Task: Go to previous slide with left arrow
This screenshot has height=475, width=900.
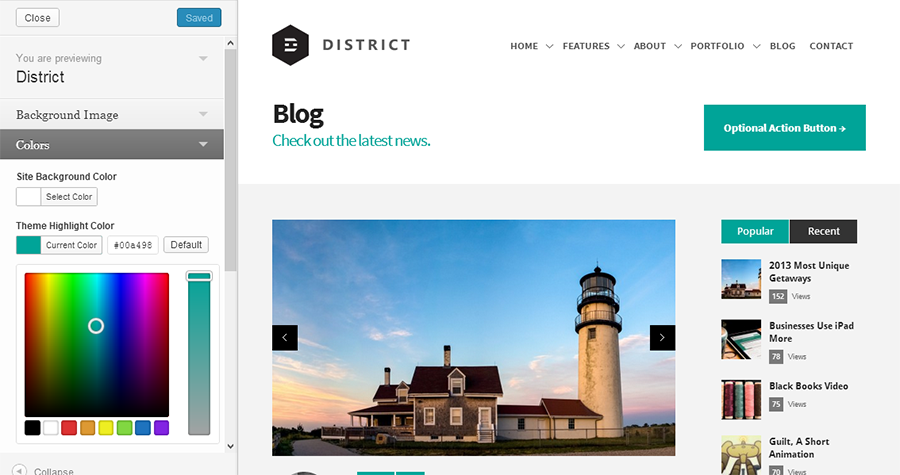Action: [284, 338]
